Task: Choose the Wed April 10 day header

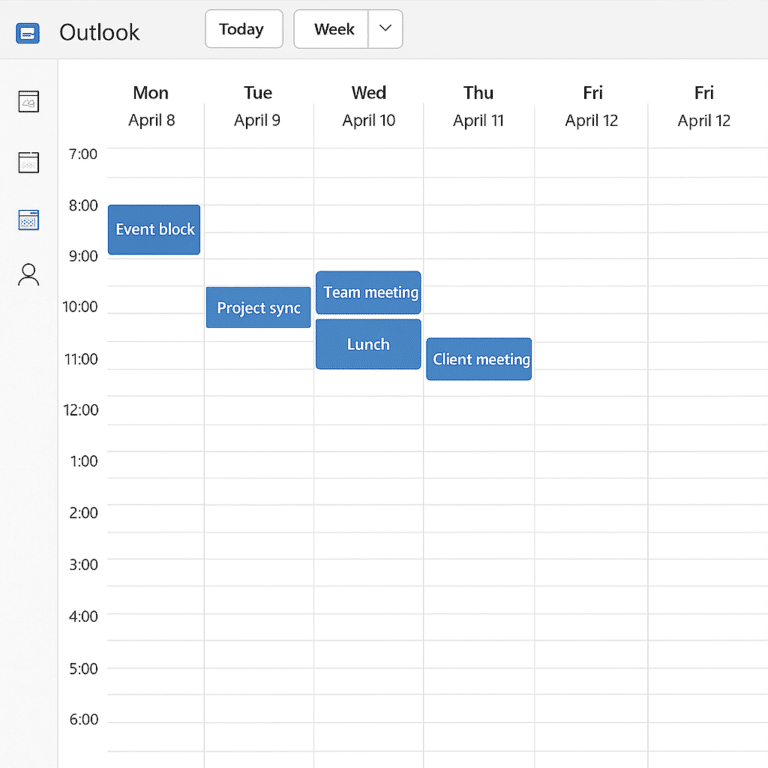Action: coord(368,106)
